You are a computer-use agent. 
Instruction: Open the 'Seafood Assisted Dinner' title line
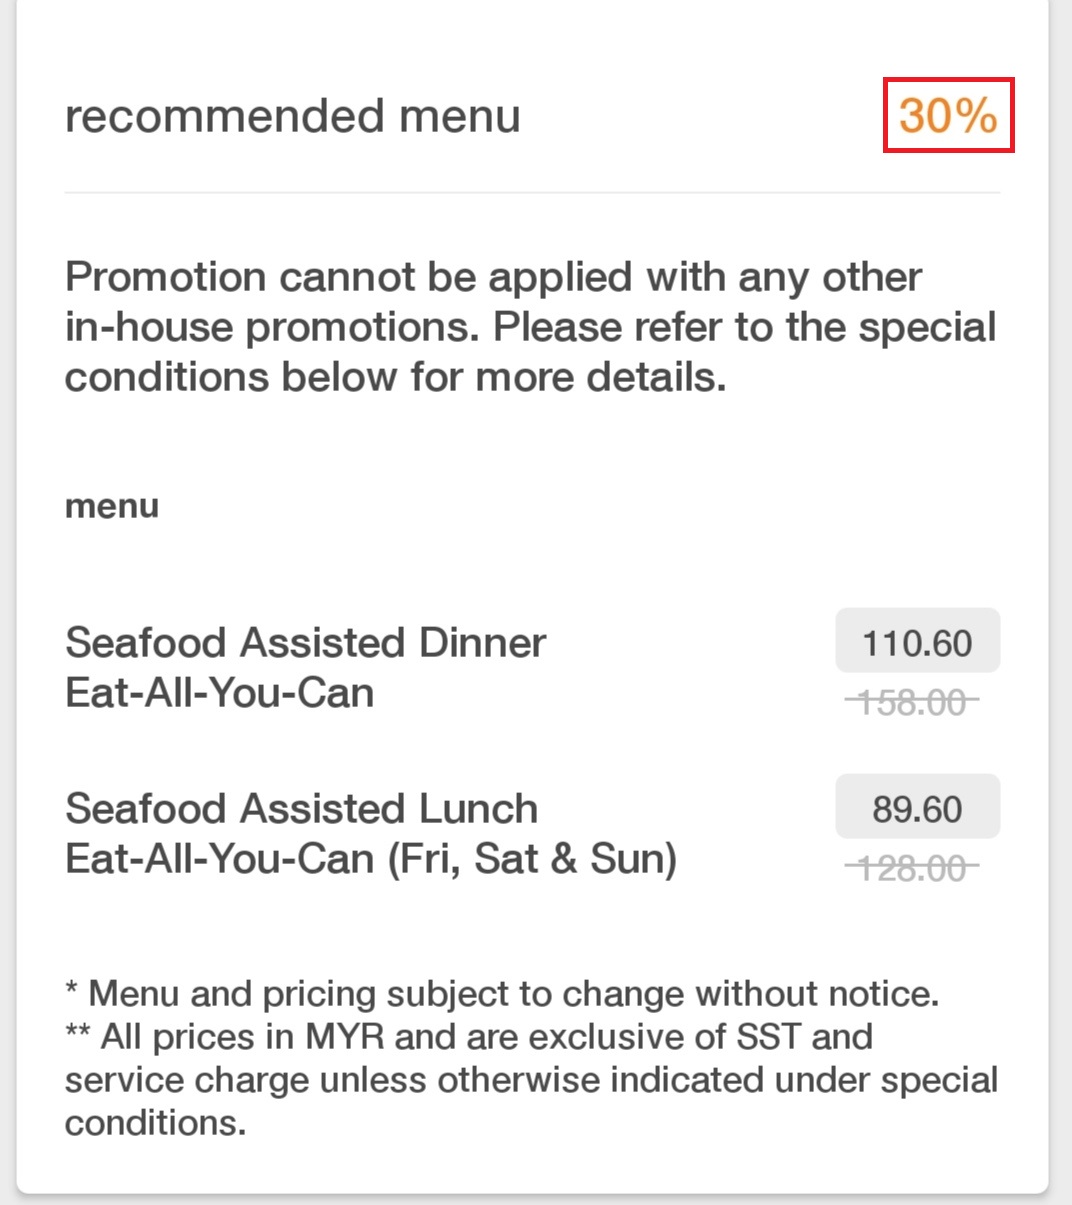pos(305,642)
